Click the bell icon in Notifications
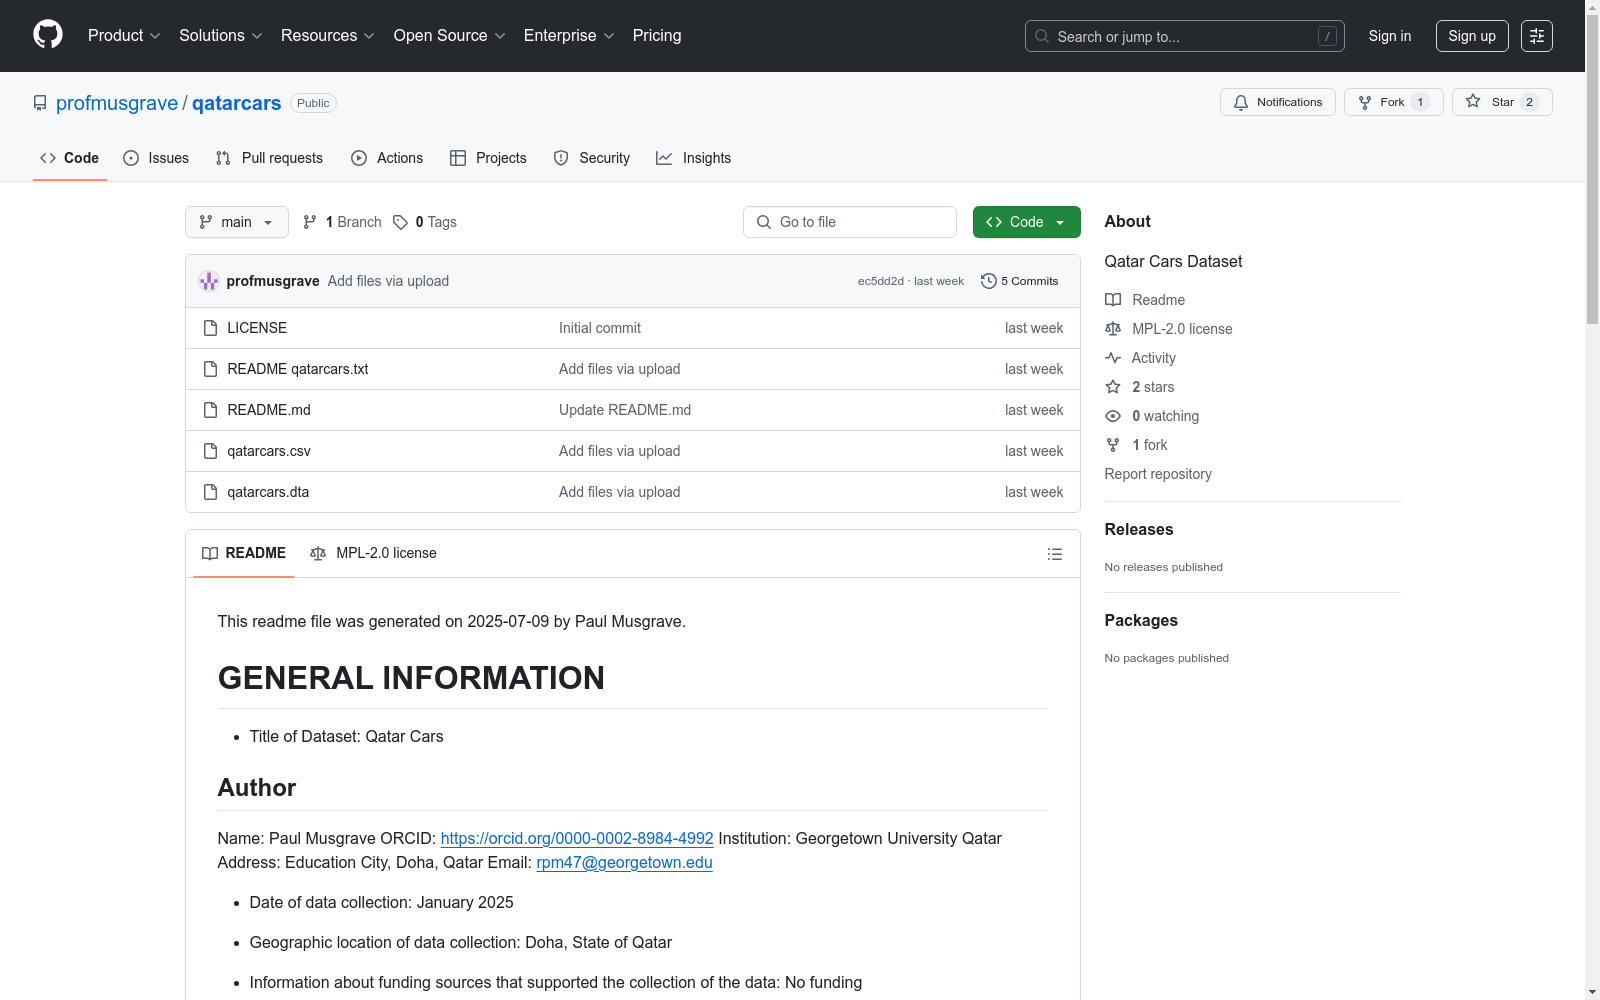The height and width of the screenshot is (1000, 1600). [x=1241, y=102]
